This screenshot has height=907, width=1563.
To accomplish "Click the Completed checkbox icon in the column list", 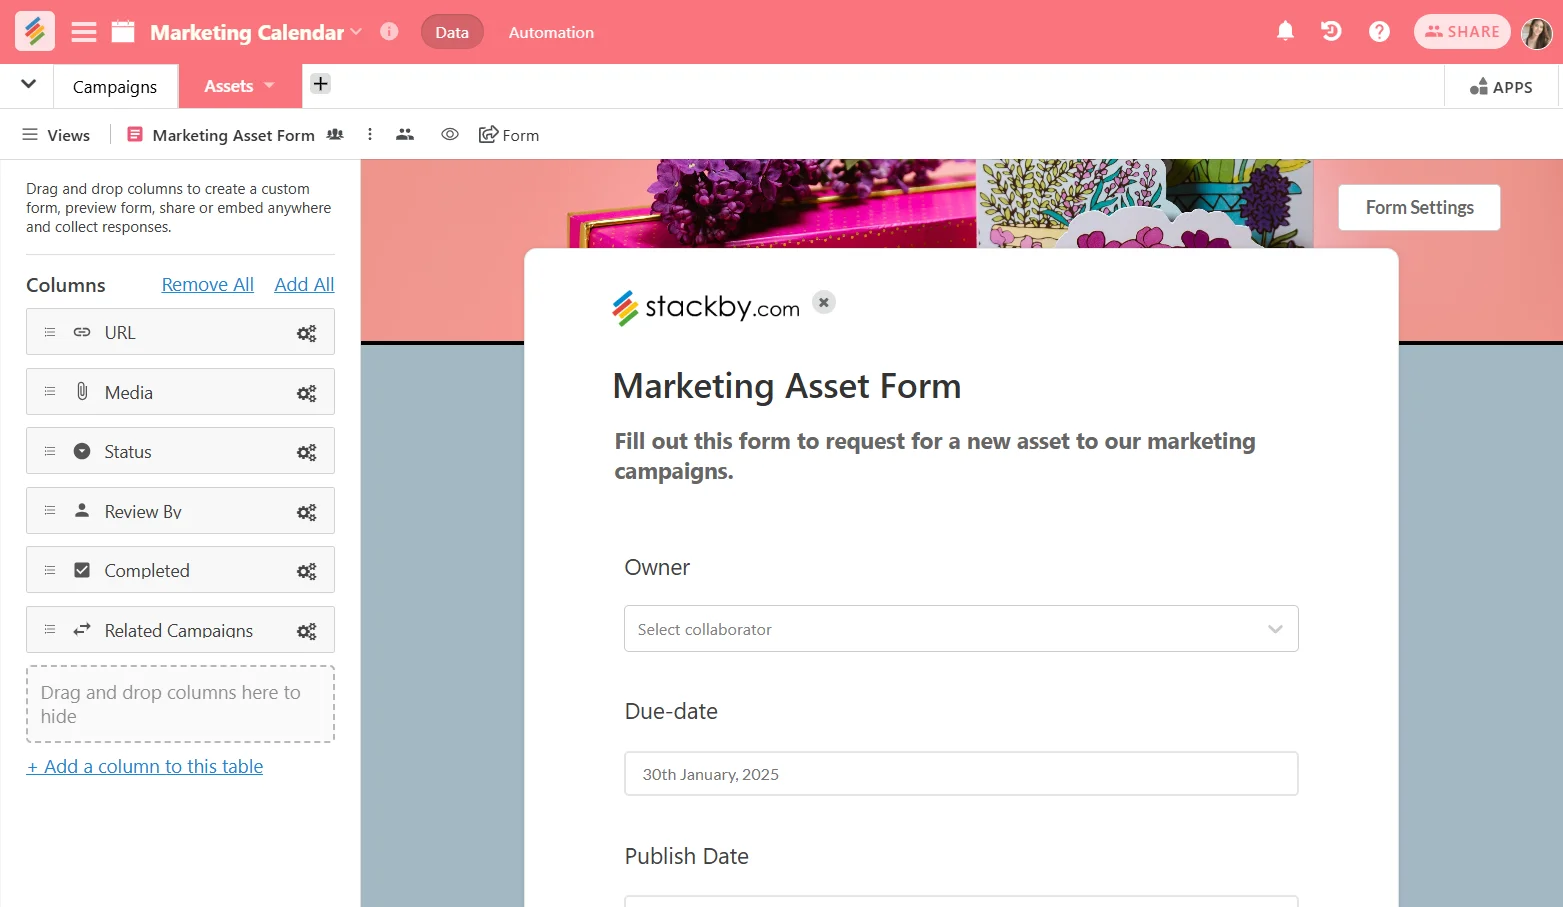I will tap(81, 569).
